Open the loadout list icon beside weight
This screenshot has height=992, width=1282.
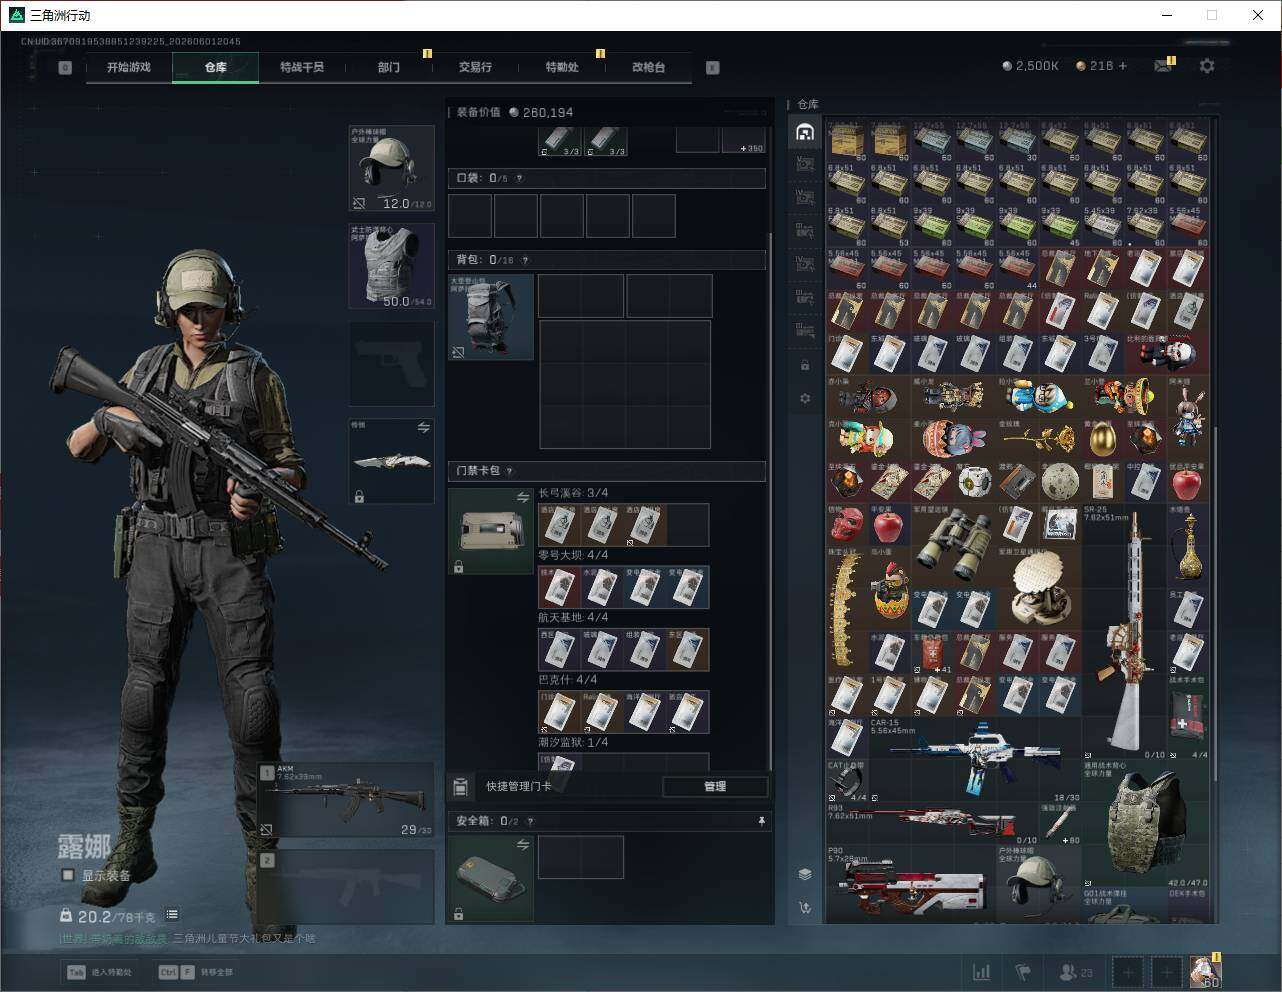172,914
